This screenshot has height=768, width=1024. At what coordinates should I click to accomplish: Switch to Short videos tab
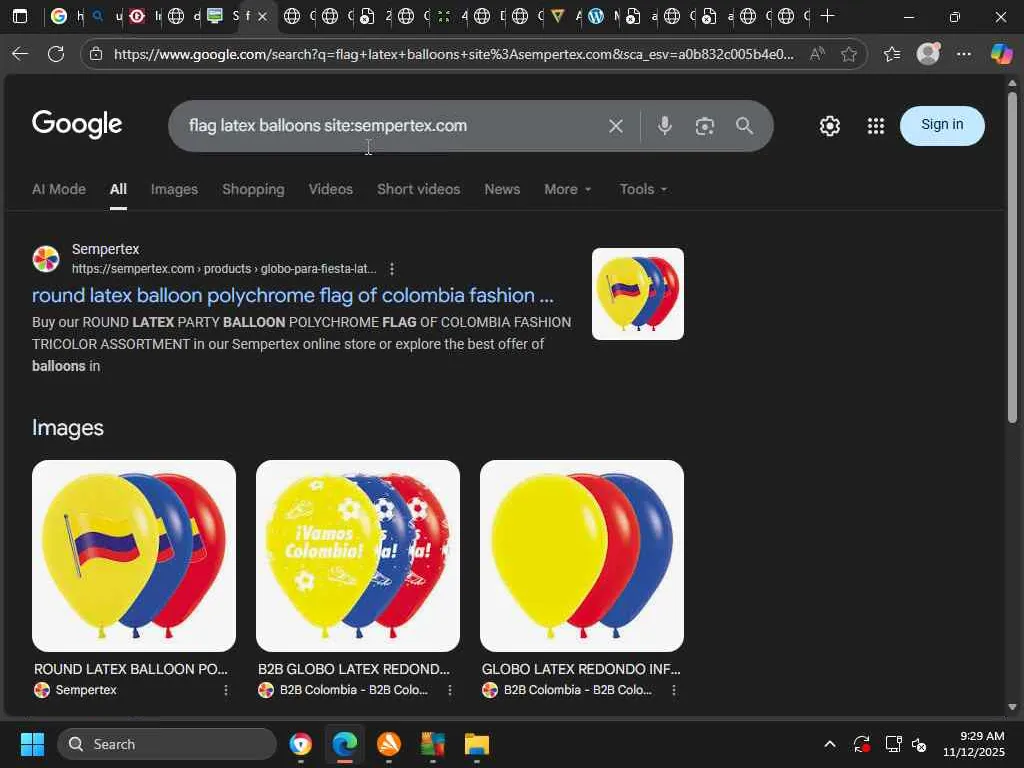(x=419, y=189)
